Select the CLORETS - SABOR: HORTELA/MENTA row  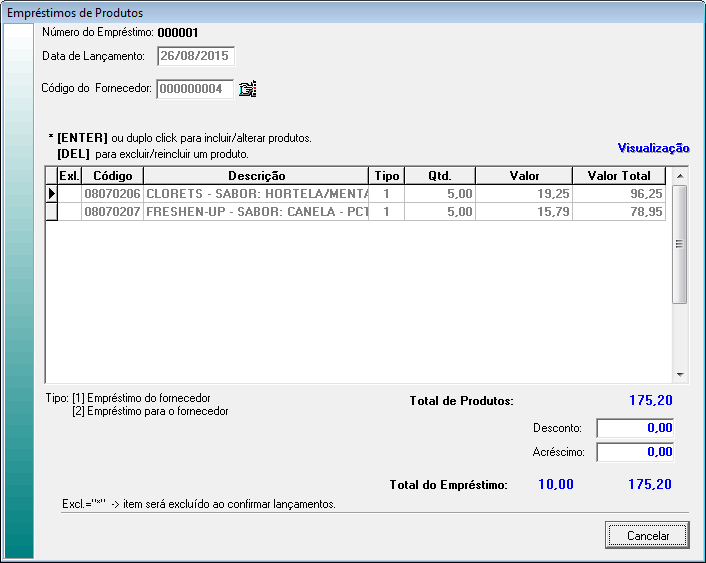256,193
